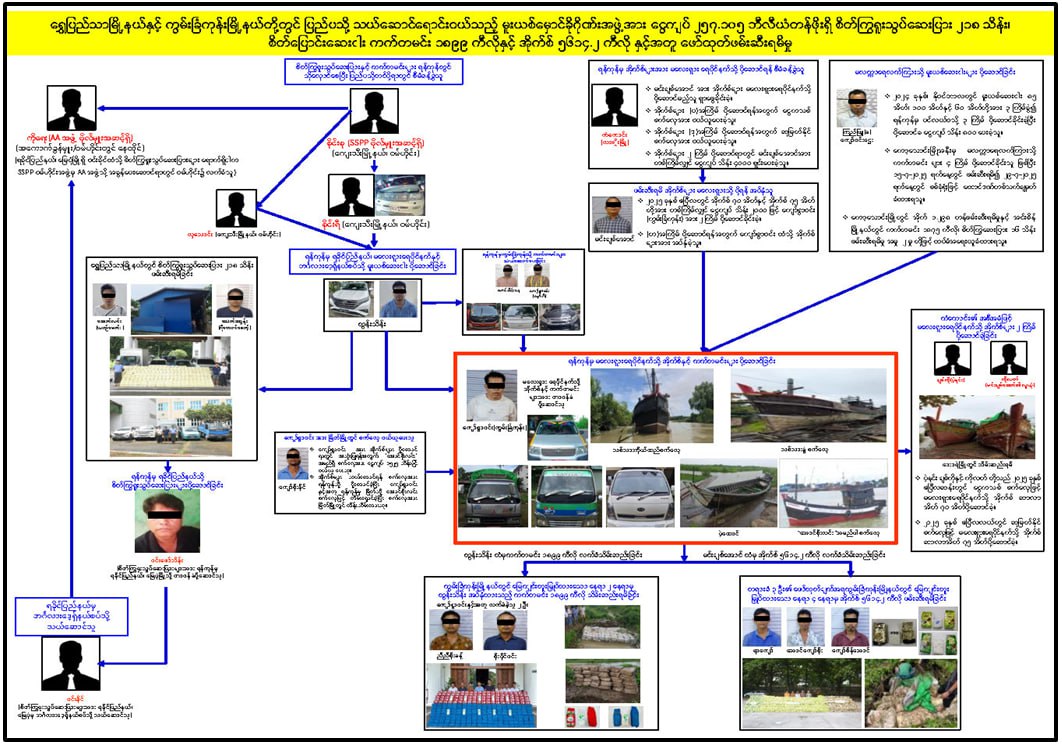Click the large portrait of man on green background

coord(167,522)
